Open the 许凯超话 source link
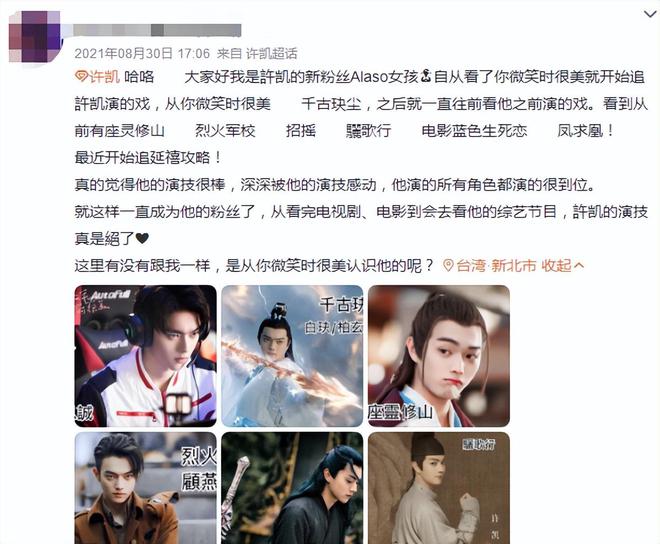Image resolution: width=660 pixels, height=544 pixels. coord(271,53)
